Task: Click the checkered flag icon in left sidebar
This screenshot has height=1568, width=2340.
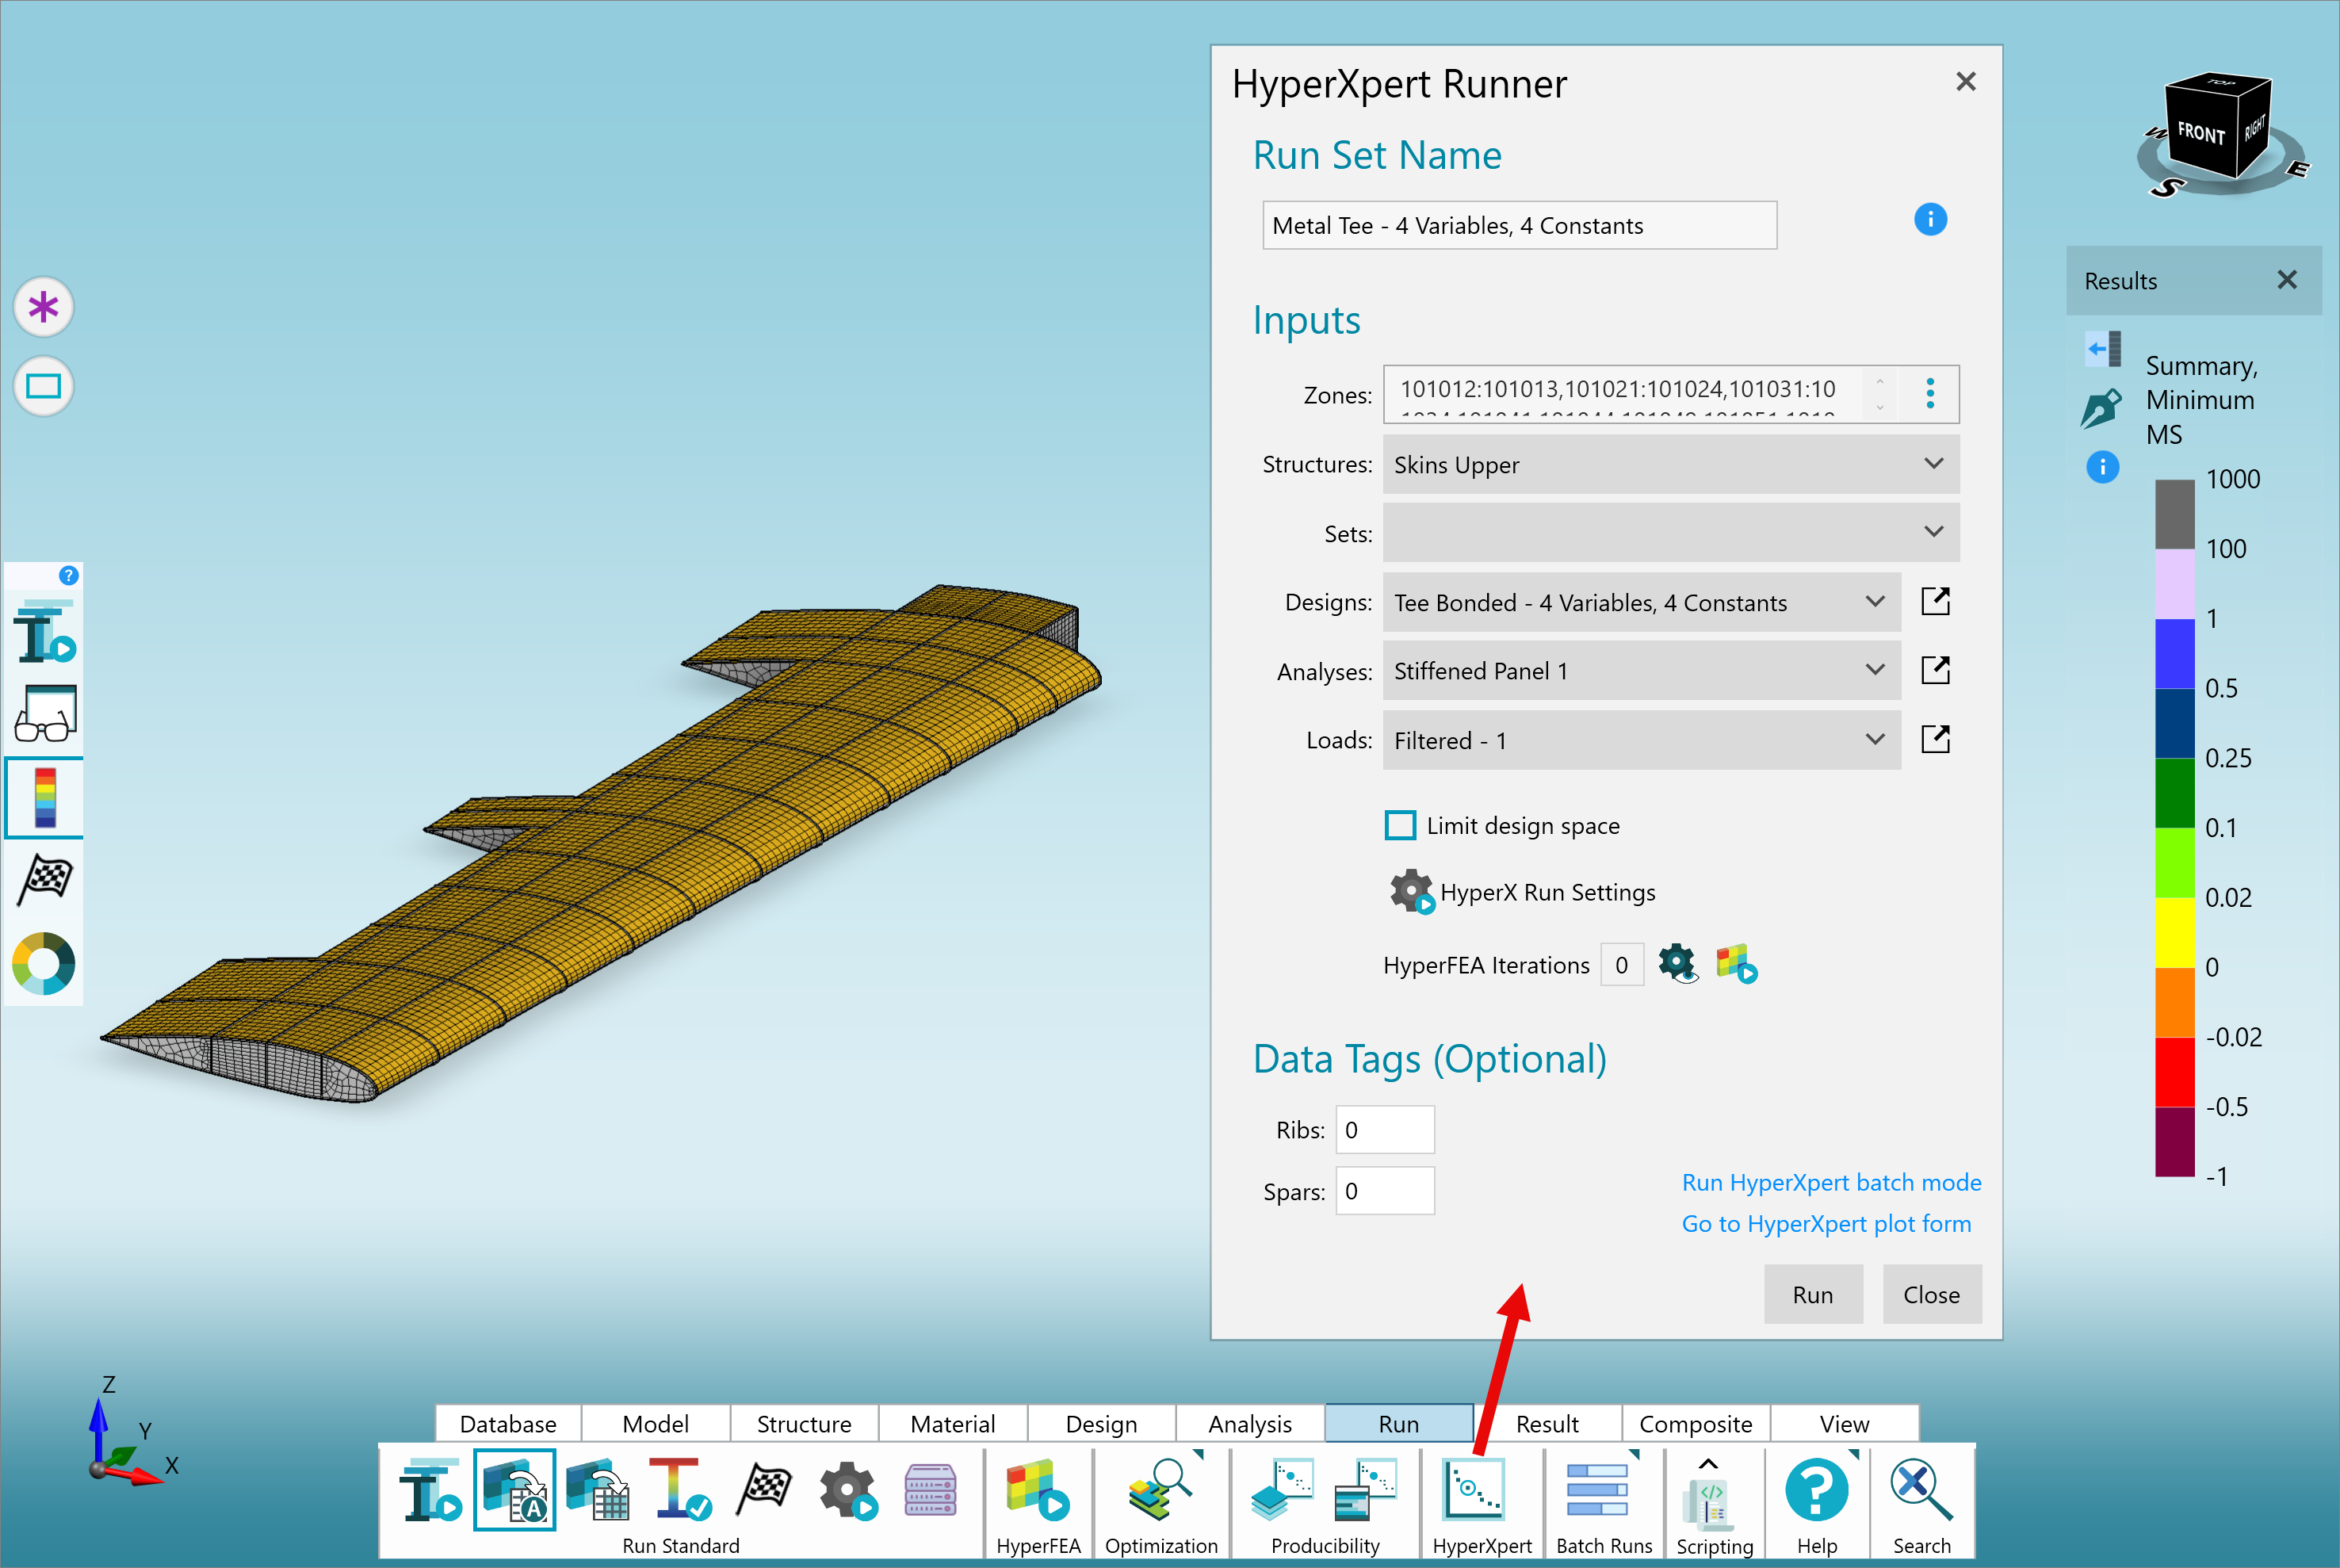Action: 45,880
